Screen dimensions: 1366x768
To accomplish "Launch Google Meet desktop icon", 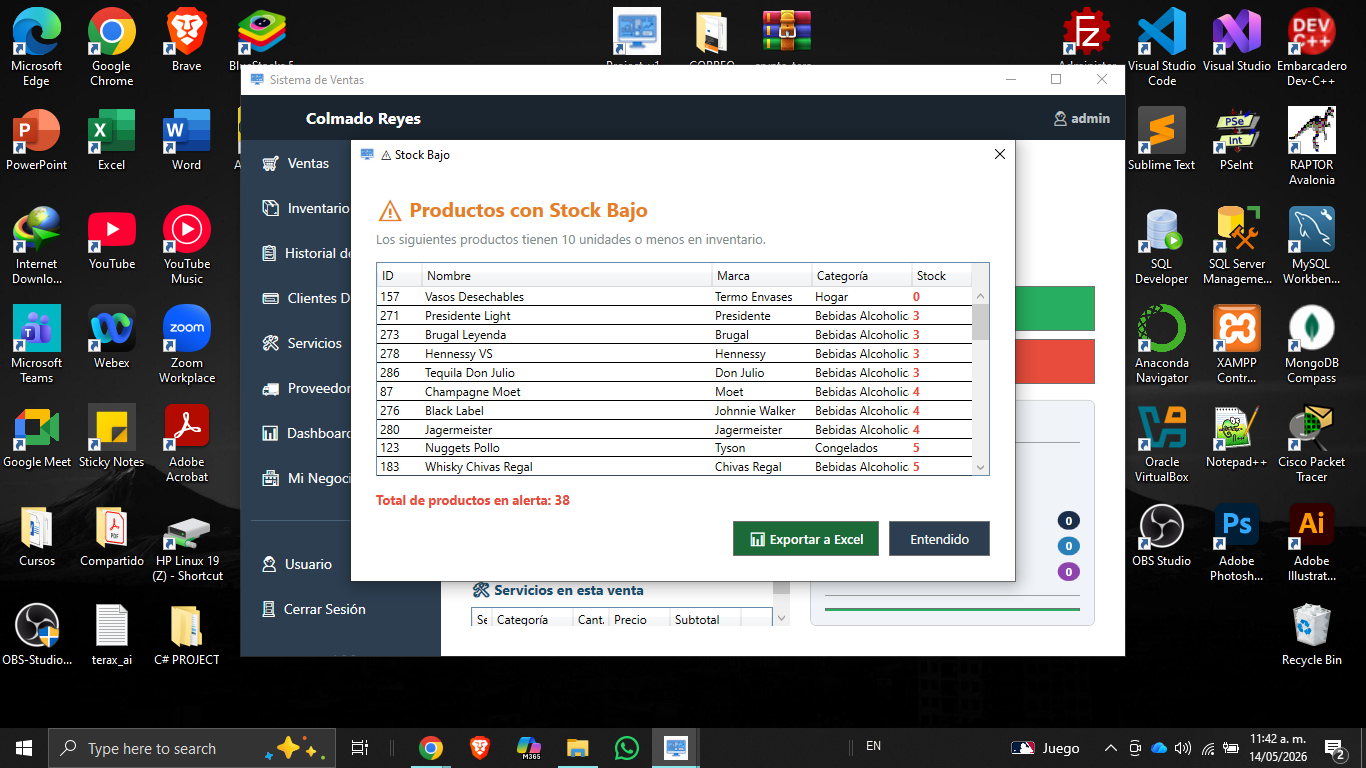I will (x=37, y=436).
